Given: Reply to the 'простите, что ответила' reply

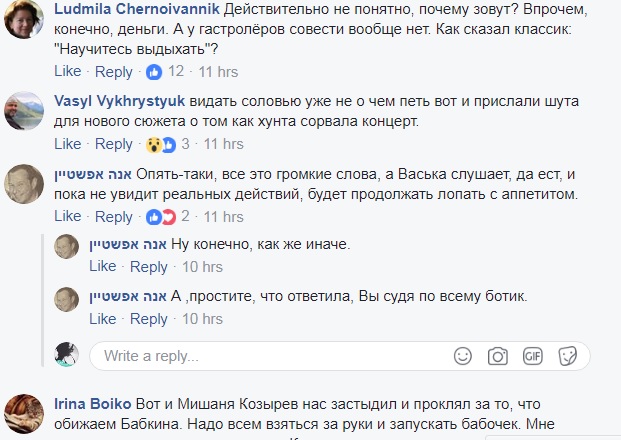Looking at the screenshot, I should click(149, 319).
